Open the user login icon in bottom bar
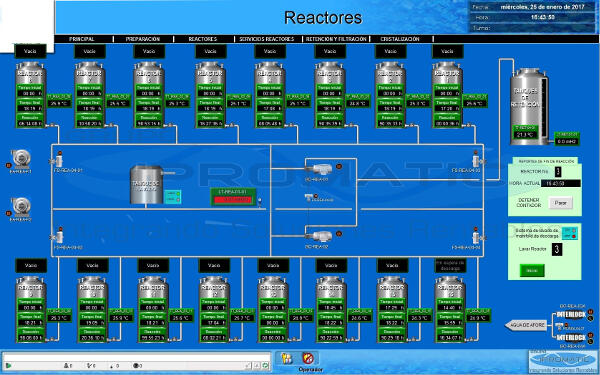The image size is (600, 375). (x=286, y=359)
